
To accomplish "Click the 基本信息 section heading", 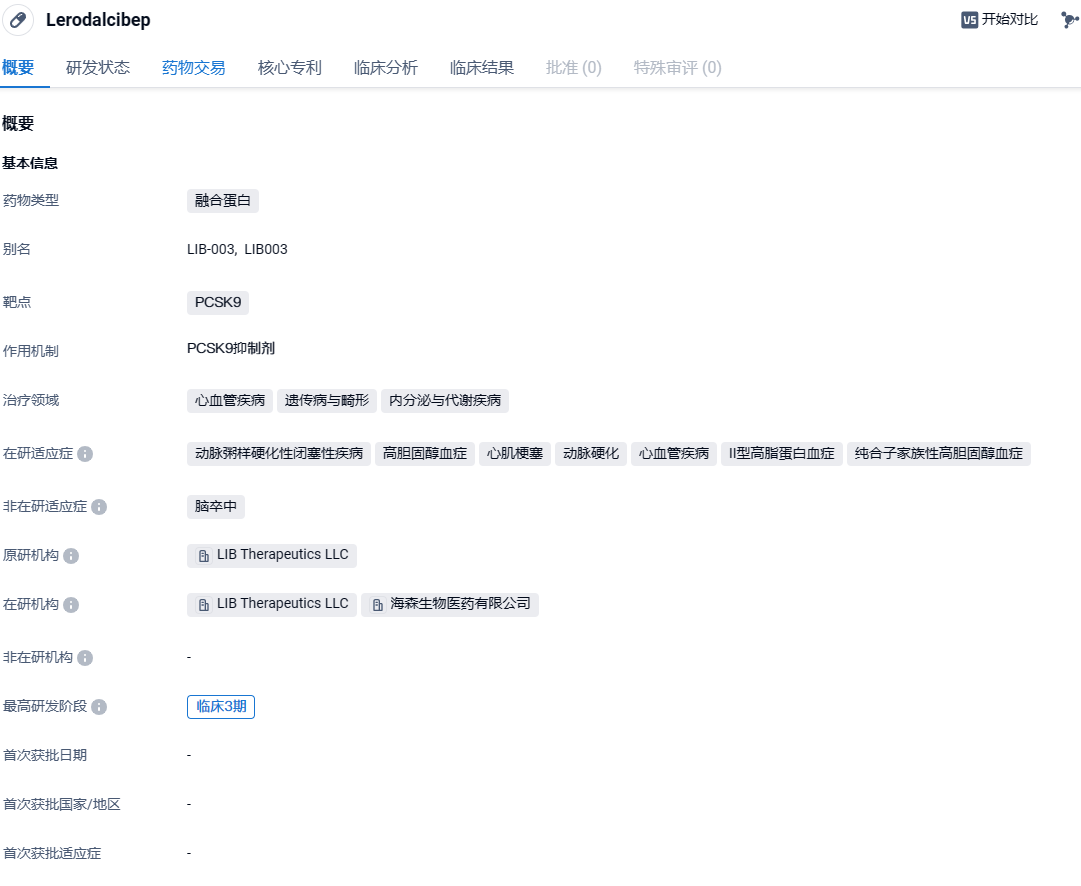I will tap(30, 163).
